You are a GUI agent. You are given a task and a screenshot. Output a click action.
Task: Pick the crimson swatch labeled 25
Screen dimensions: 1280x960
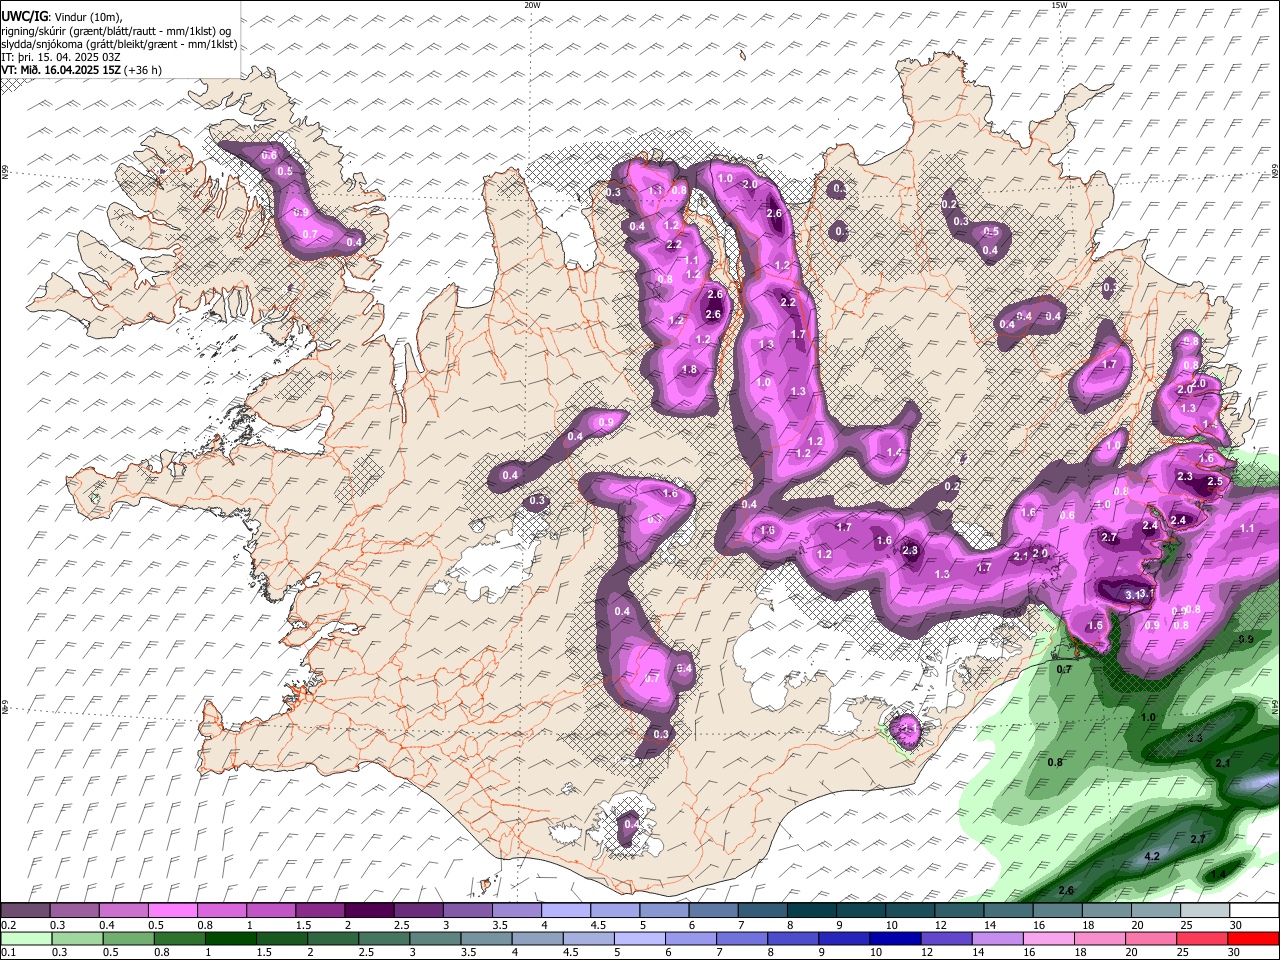(1200, 938)
